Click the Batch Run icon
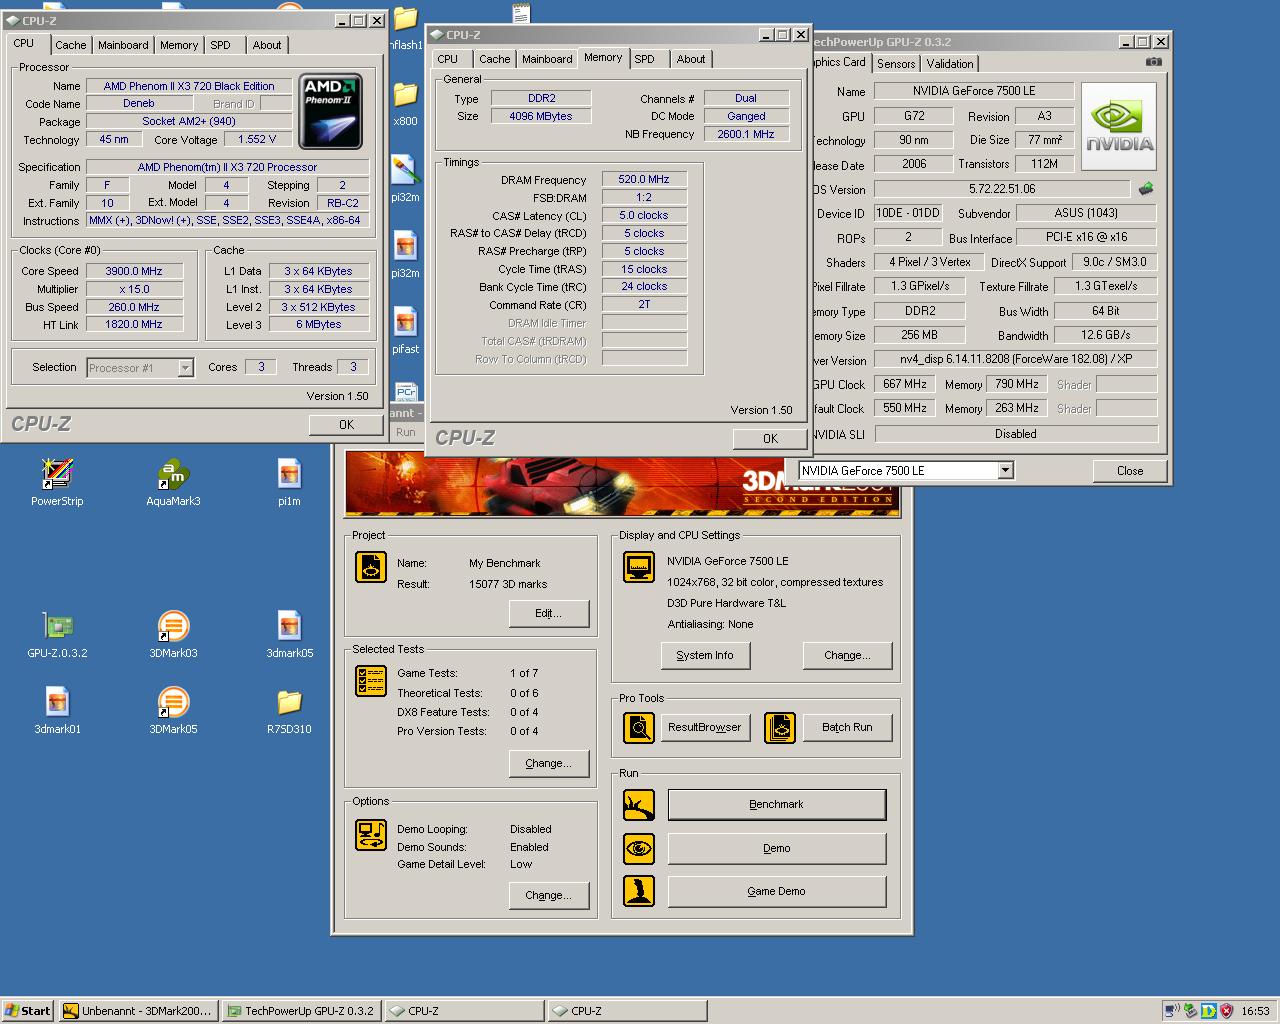 [x=779, y=727]
